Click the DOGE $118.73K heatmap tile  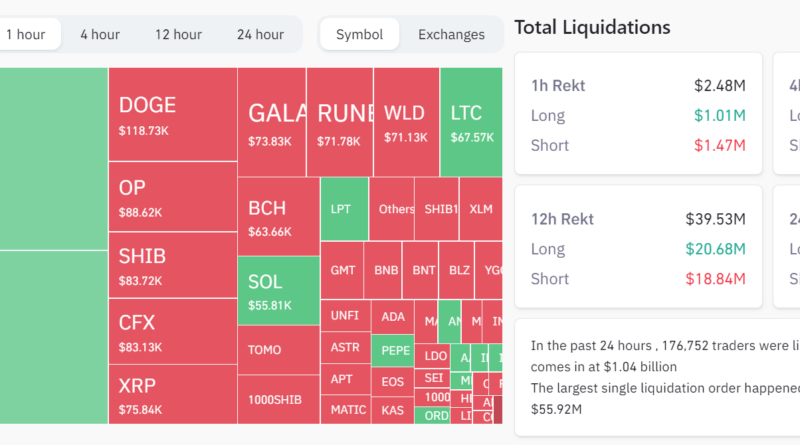pos(172,114)
